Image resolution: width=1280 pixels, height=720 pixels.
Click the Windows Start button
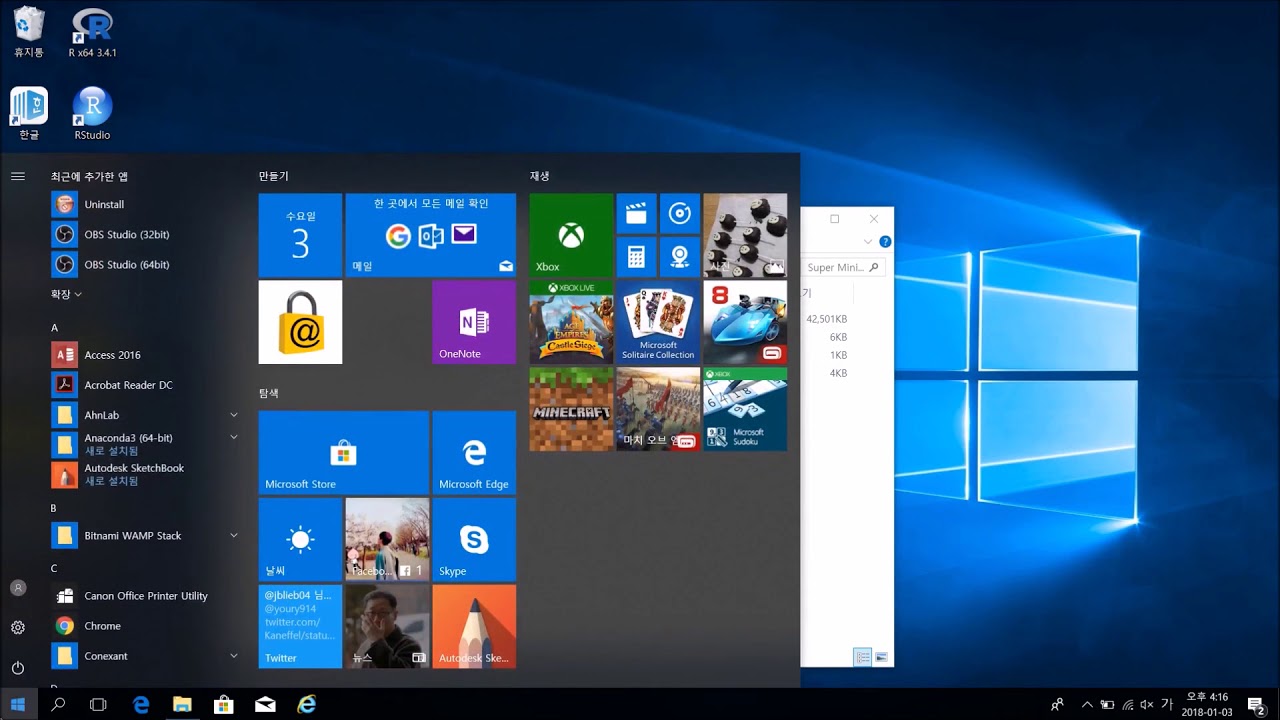[18, 704]
